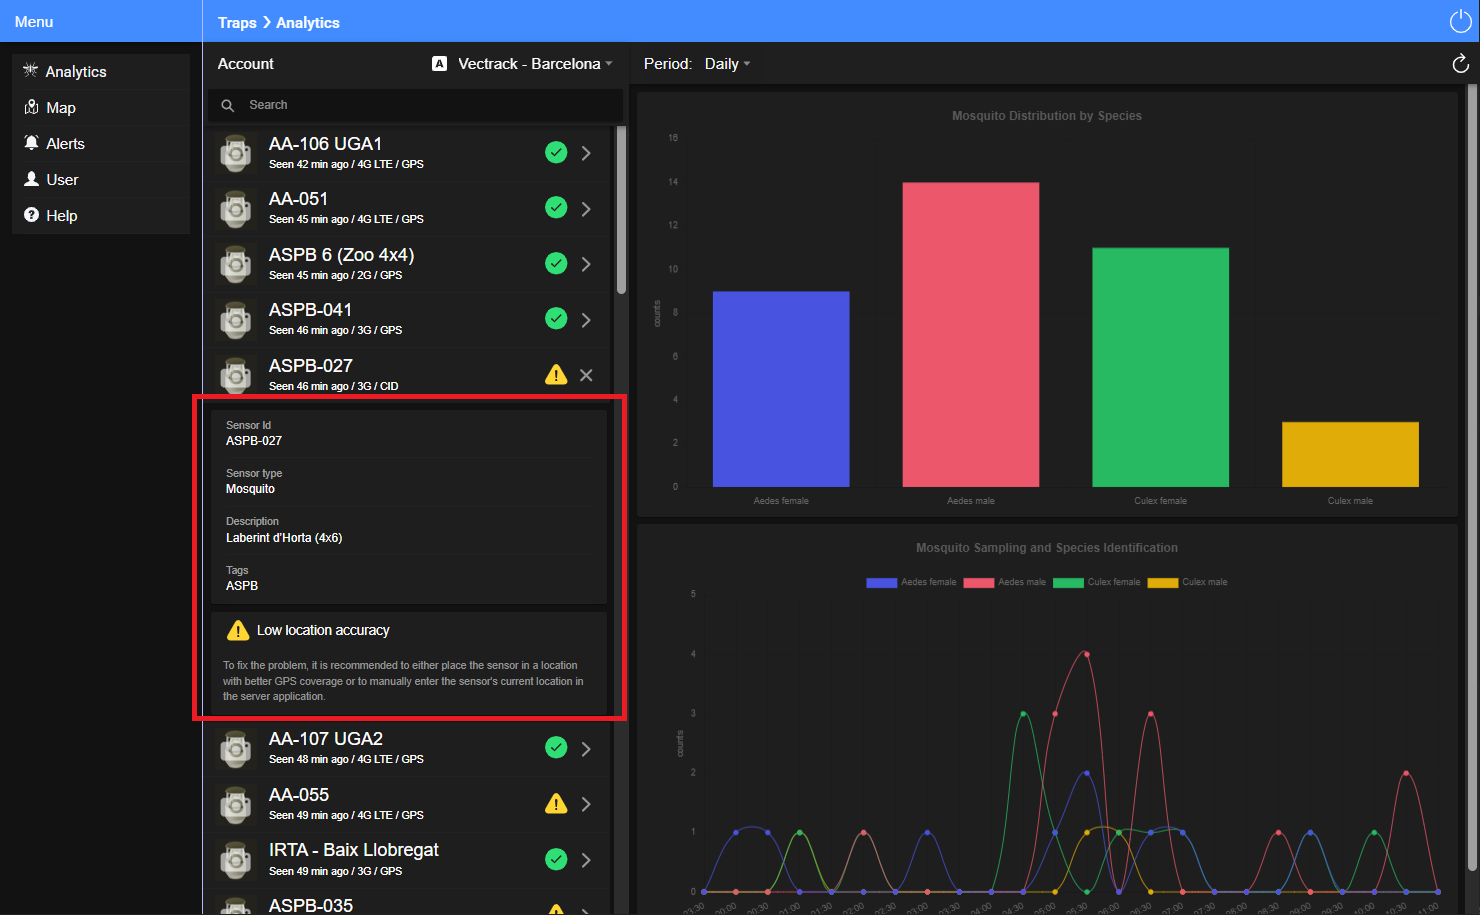This screenshot has height=915, width=1480.
Task: Click the Traps breadcrumb link
Action: (237, 22)
